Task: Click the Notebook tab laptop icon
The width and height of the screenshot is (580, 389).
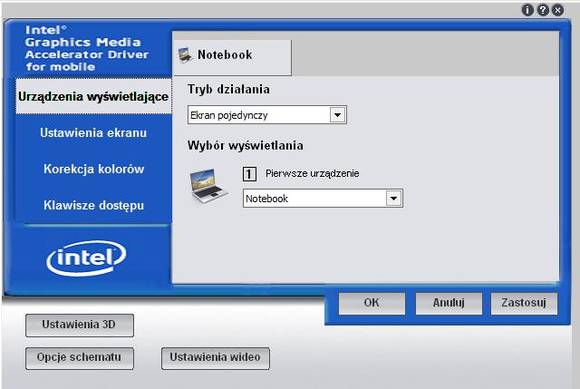Action: 185,55
